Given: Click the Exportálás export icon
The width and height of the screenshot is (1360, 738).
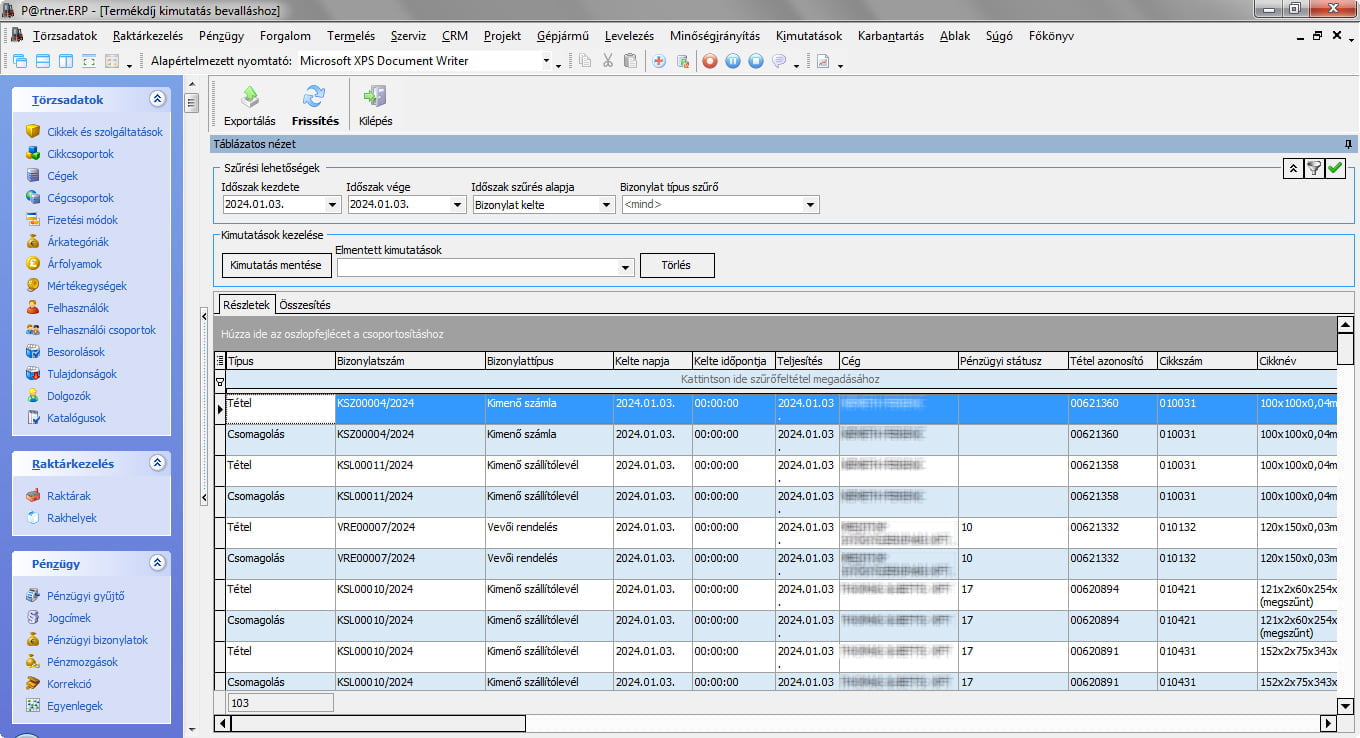Looking at the screenshot, I should tap(249, 98).
